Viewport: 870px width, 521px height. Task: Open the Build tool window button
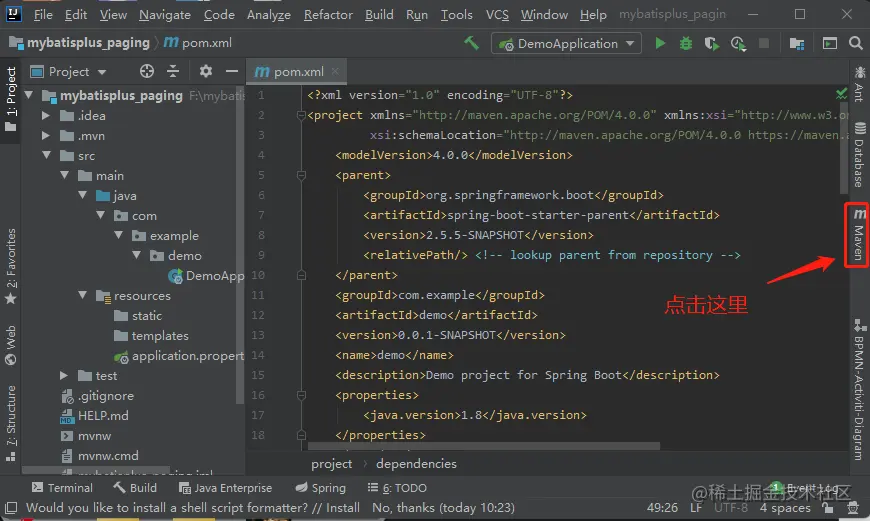coord(135,488)
